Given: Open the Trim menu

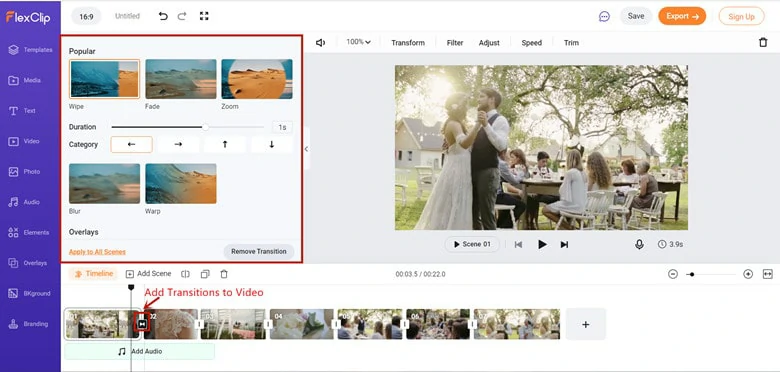Looking at the screenshot, I should pyautogui.click(x=571, y=43).
